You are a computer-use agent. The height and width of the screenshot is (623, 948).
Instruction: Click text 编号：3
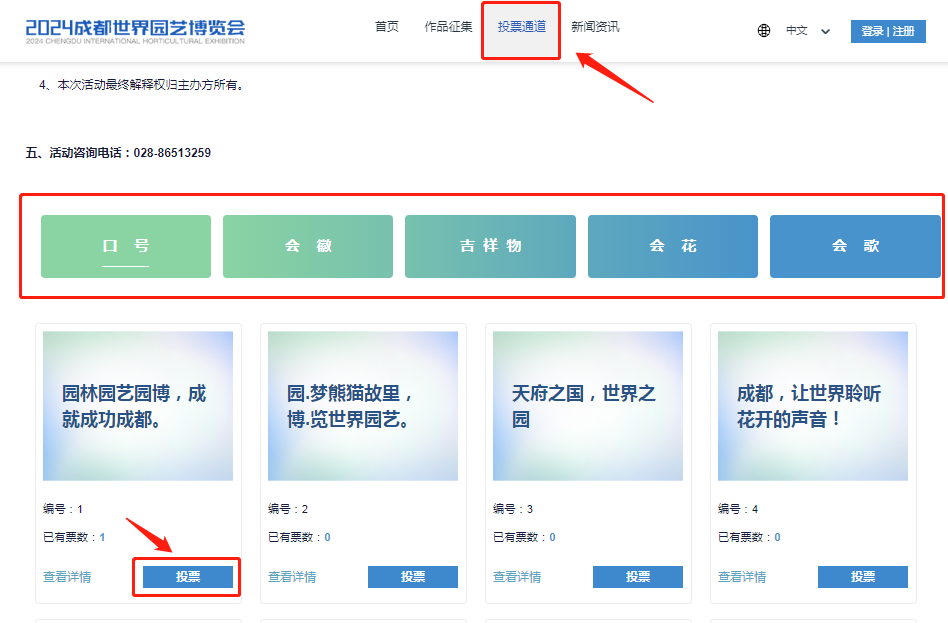pyautogui.click(x=513, y=509)
